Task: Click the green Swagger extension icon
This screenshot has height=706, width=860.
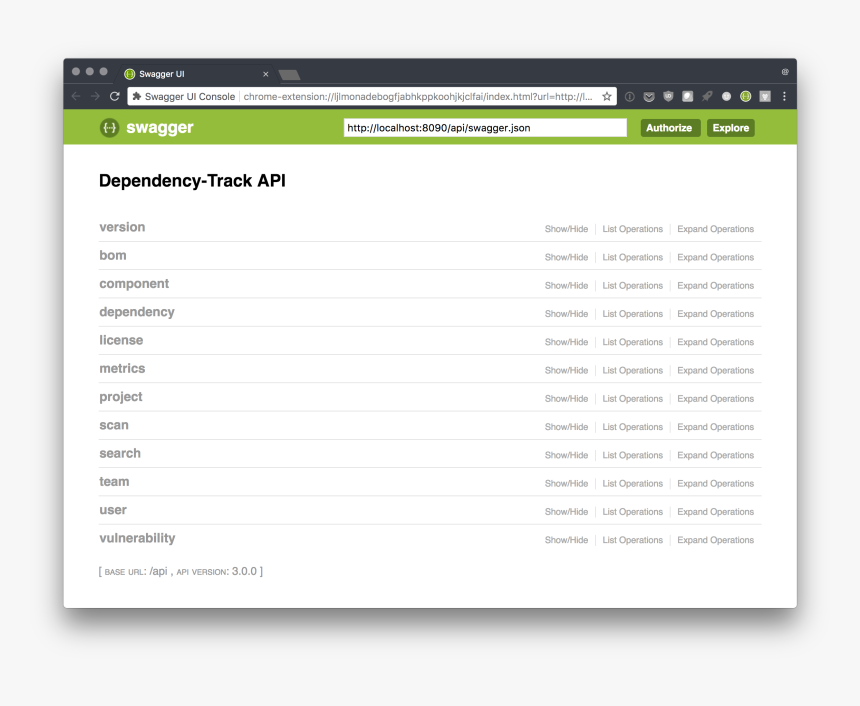Action: (x=745, y=97)
